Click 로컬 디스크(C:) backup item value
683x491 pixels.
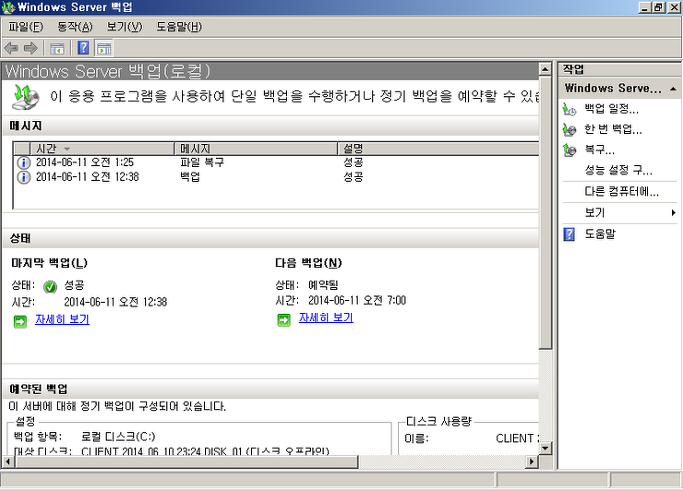click(118, 437)
